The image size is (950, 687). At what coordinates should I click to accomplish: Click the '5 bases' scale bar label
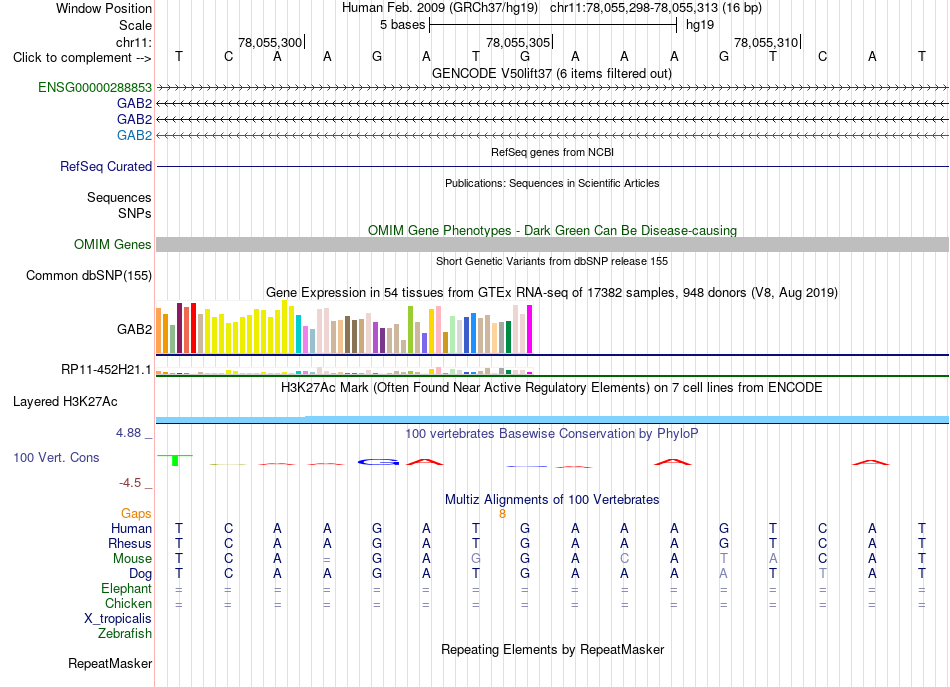(402, 25)
